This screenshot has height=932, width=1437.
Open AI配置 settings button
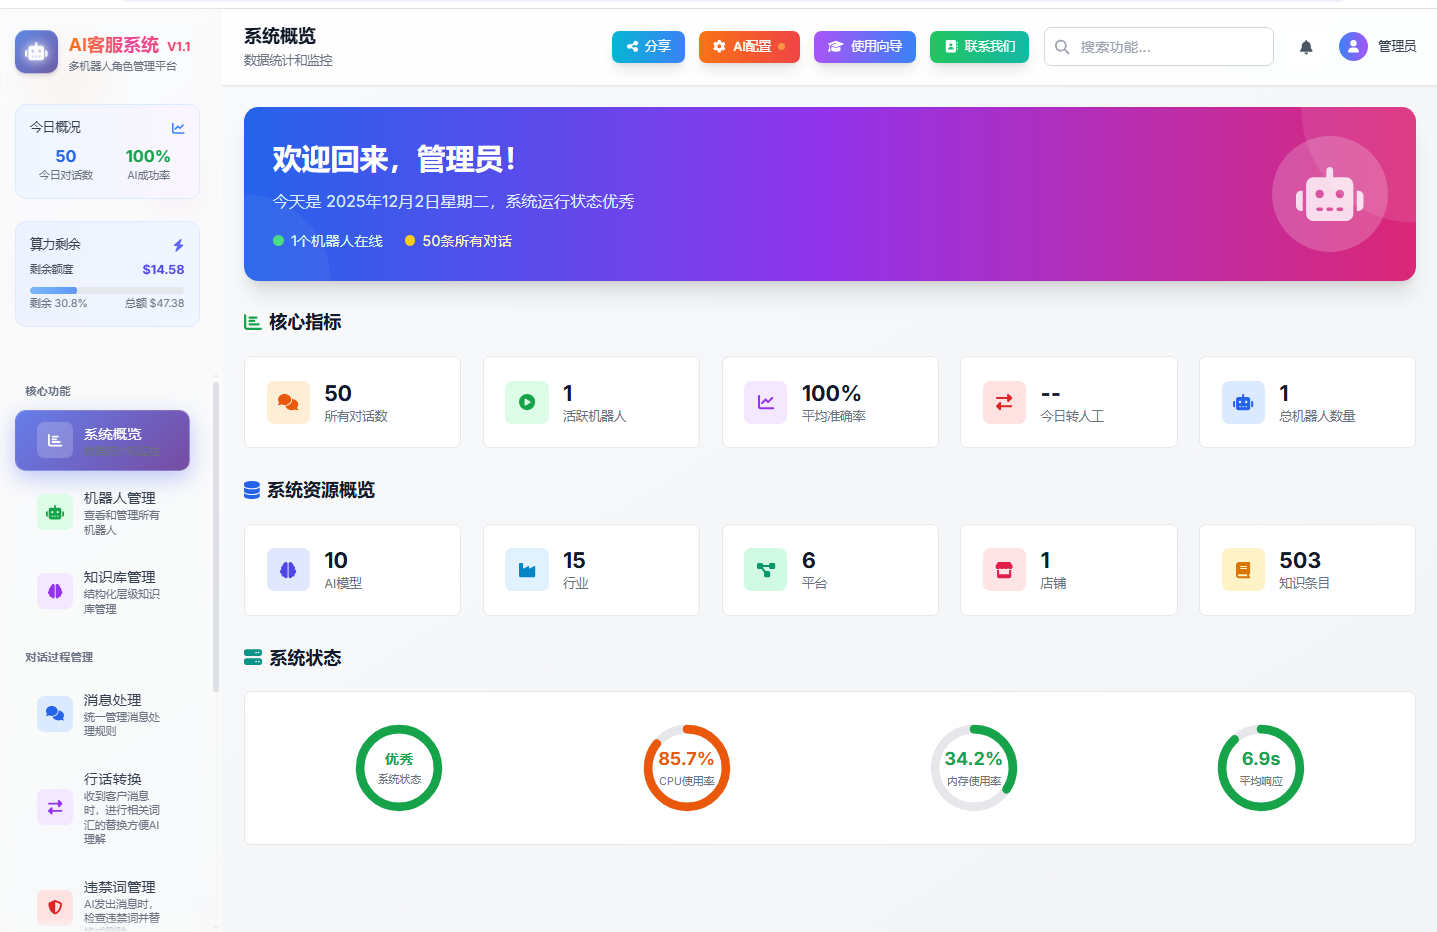click(x=749, y=47)
